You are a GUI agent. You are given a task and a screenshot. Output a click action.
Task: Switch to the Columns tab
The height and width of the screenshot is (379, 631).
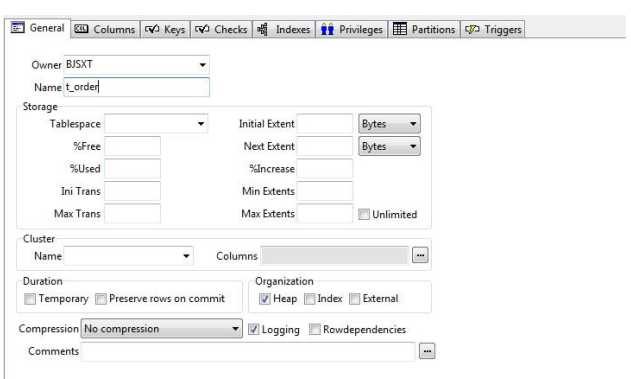(105, 29)
